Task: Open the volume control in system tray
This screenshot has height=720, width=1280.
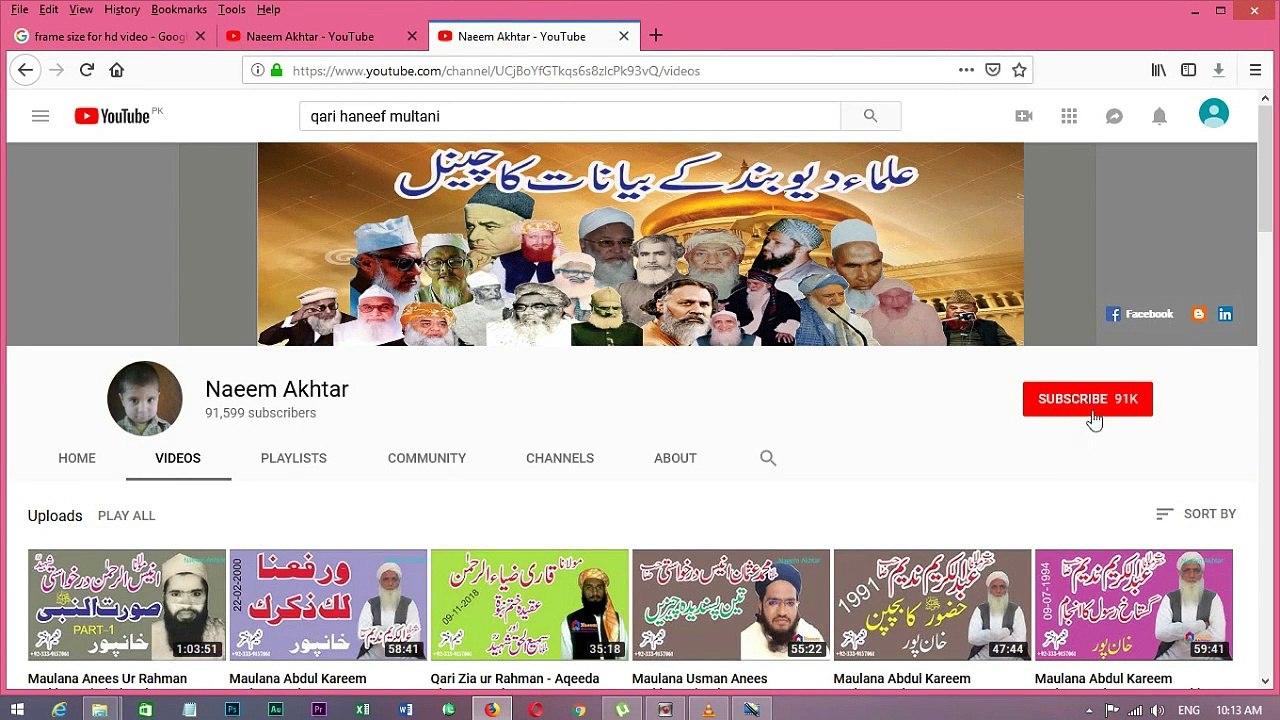Action: [x=1159, y=710]
